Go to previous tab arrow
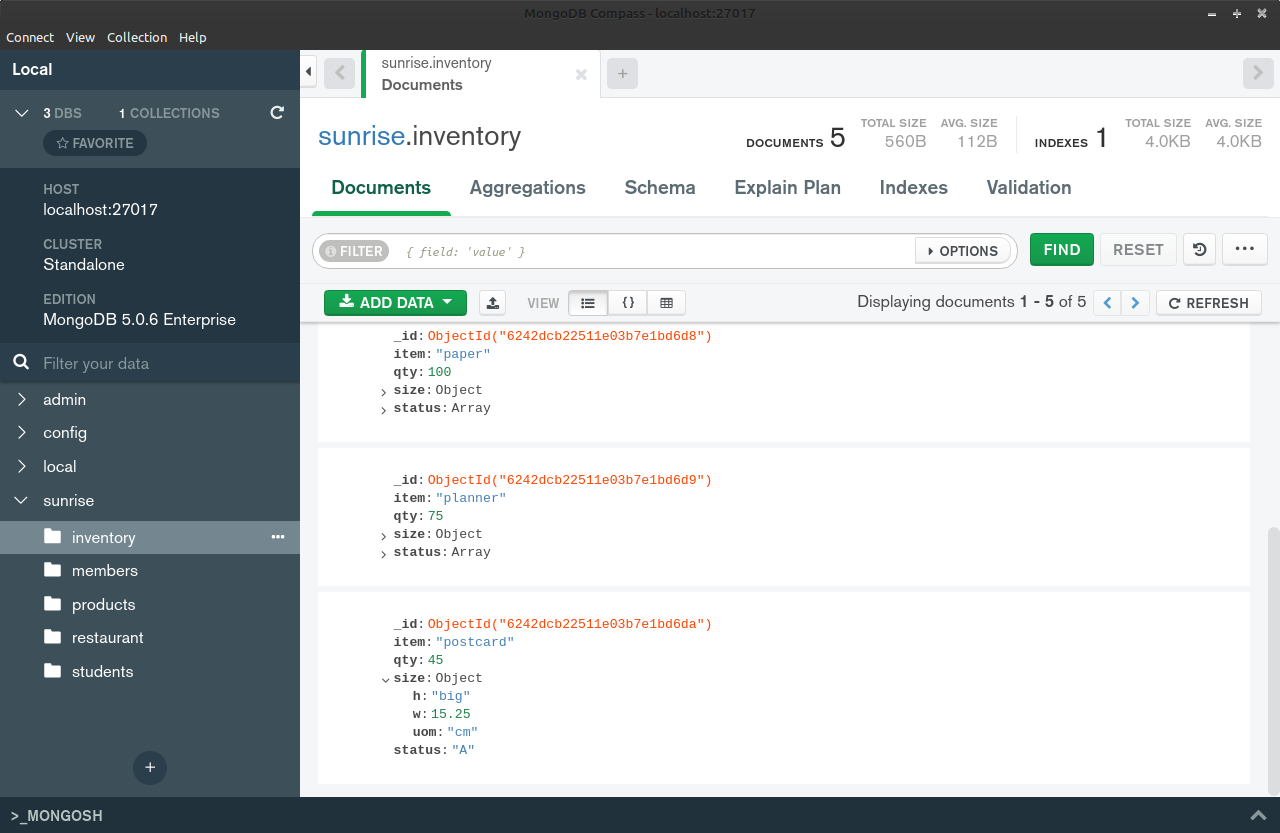The width and height of the screenshot is (1280, 833). click(x=340, y=73)
